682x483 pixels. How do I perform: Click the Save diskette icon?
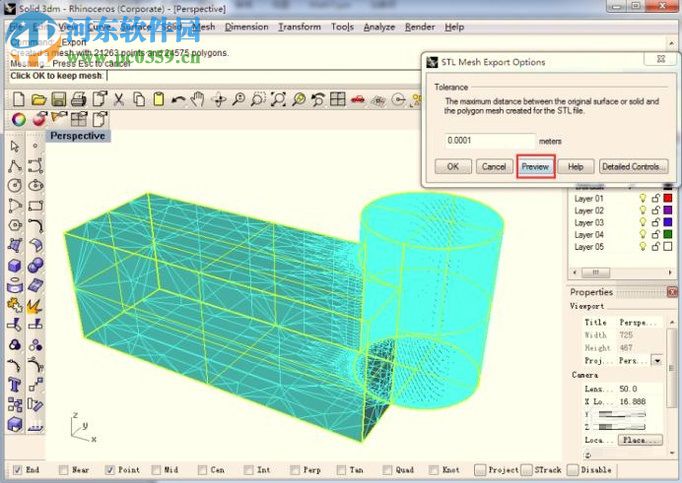point(58,99)
